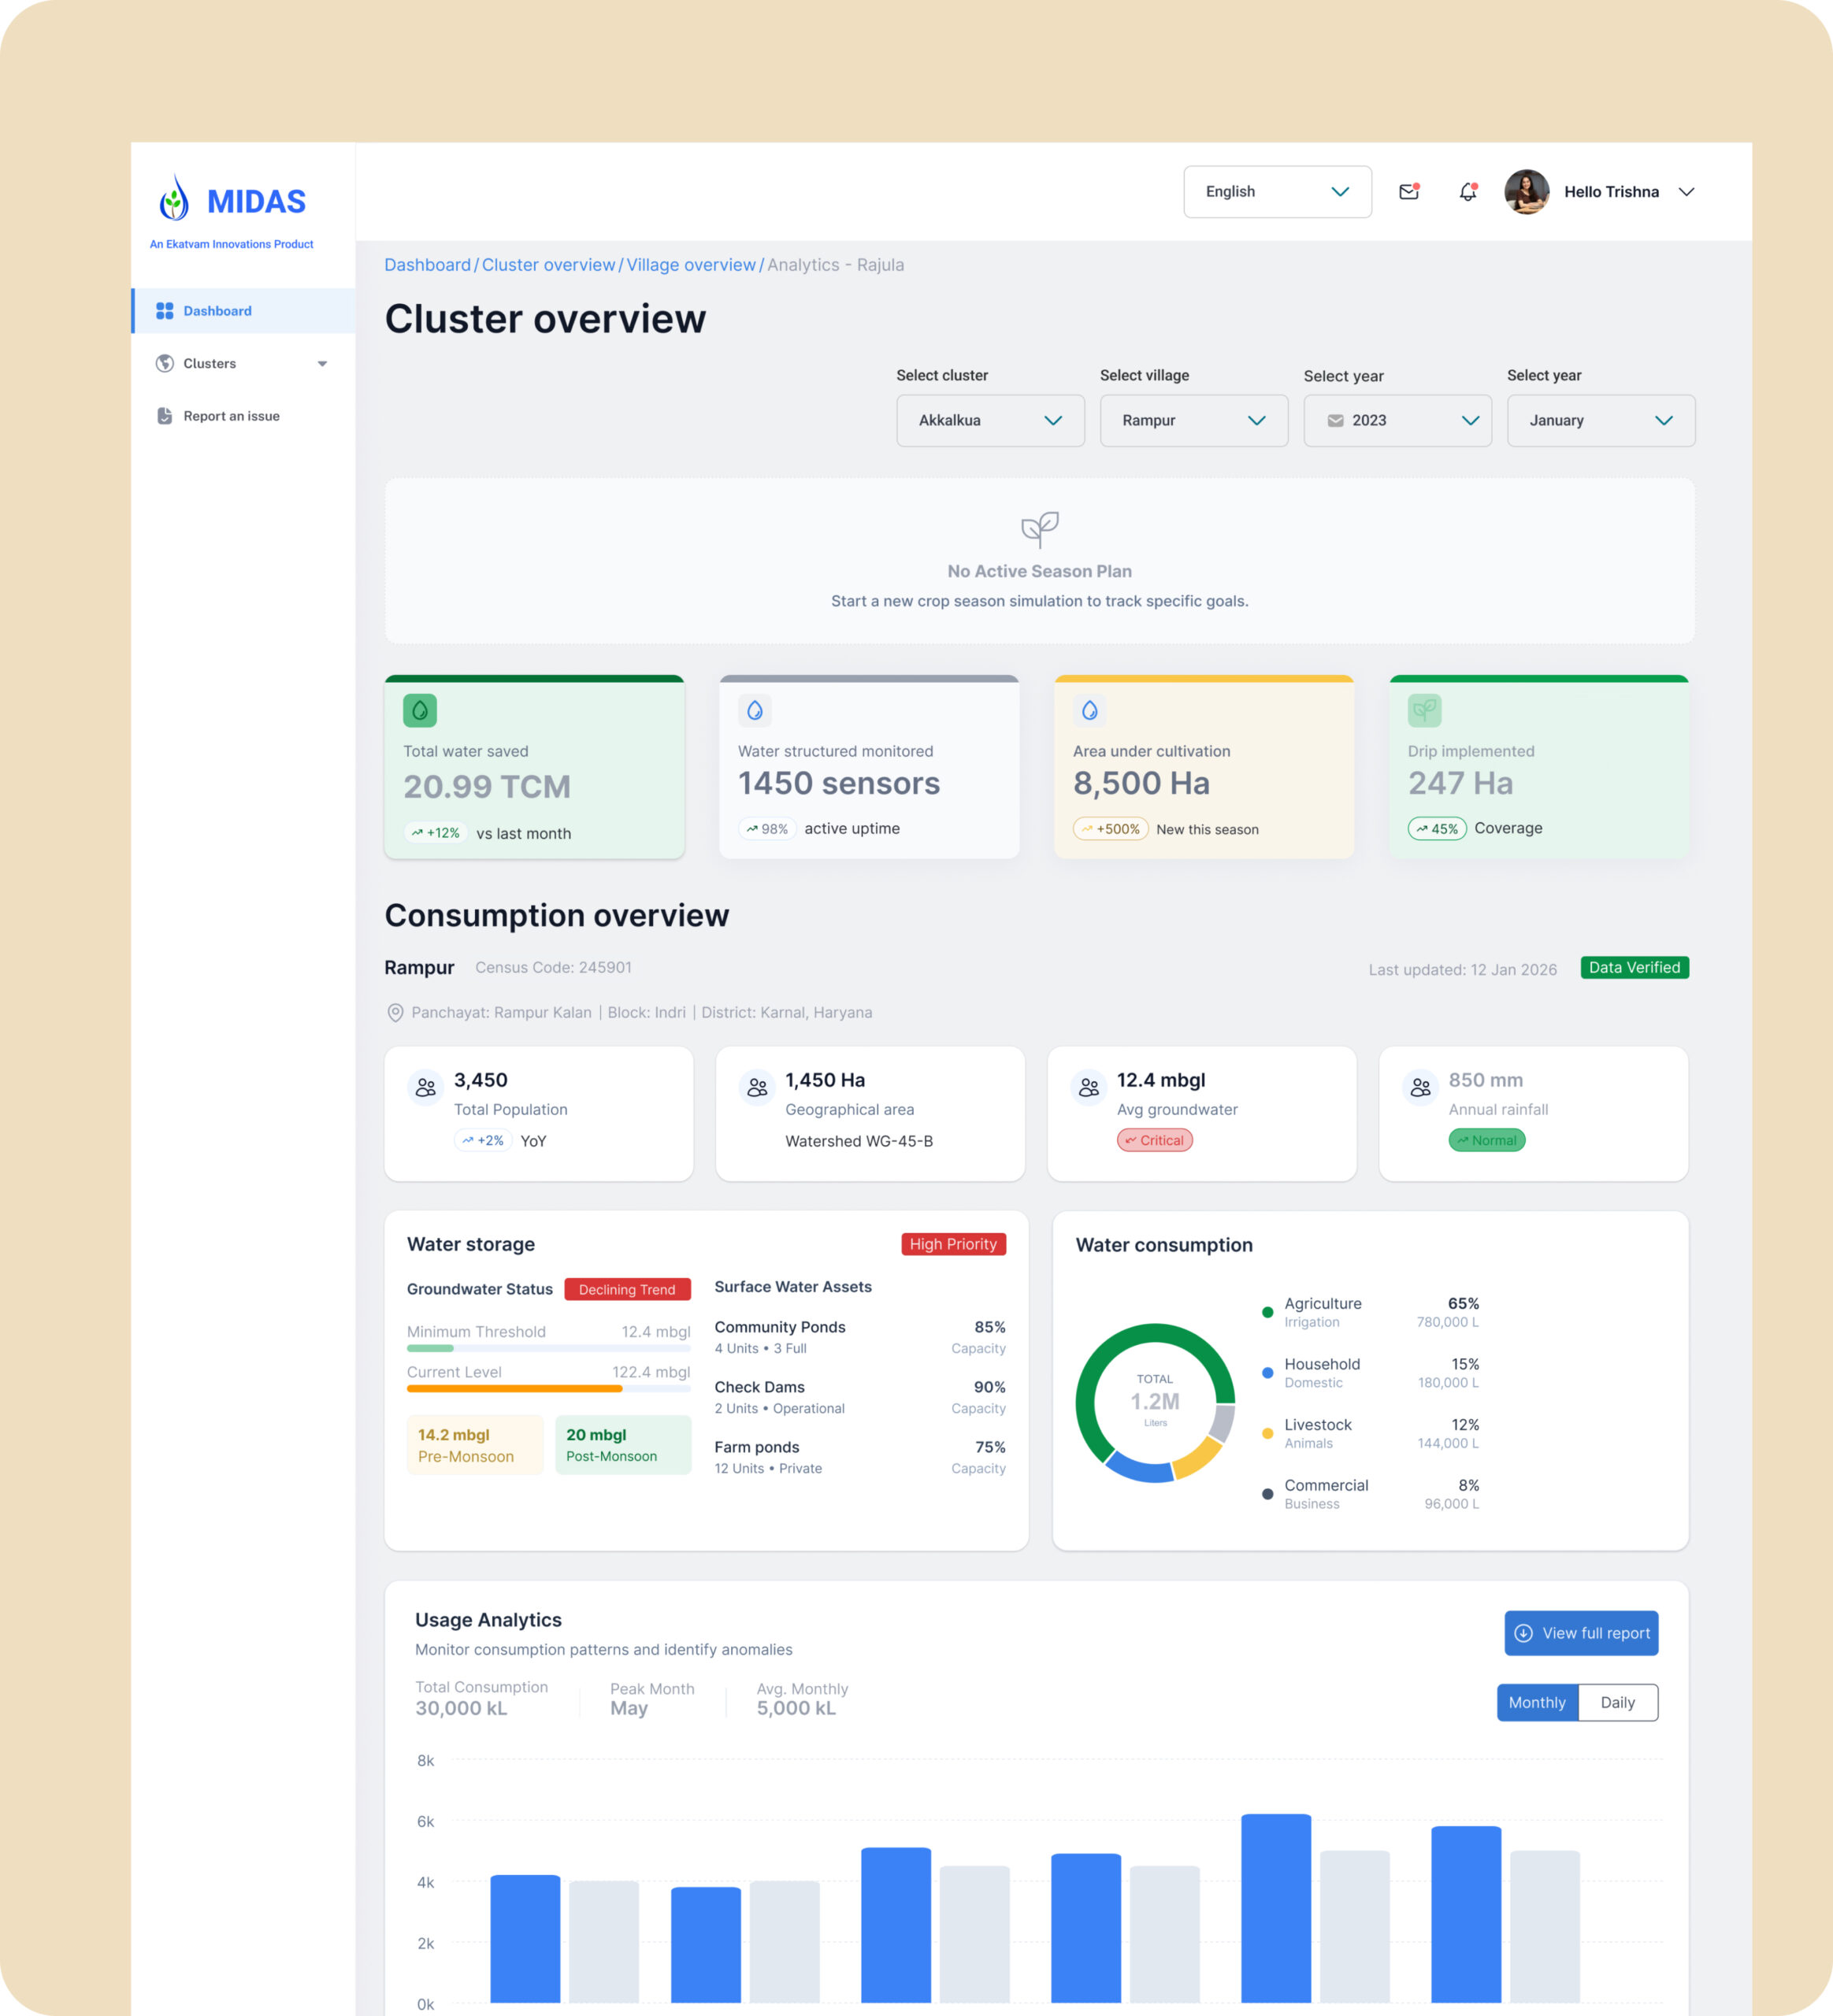Viewport: 1833px width, 2016px height.
Task: Click the Drip implemented leaf icon
Action: click(1424, 710)
